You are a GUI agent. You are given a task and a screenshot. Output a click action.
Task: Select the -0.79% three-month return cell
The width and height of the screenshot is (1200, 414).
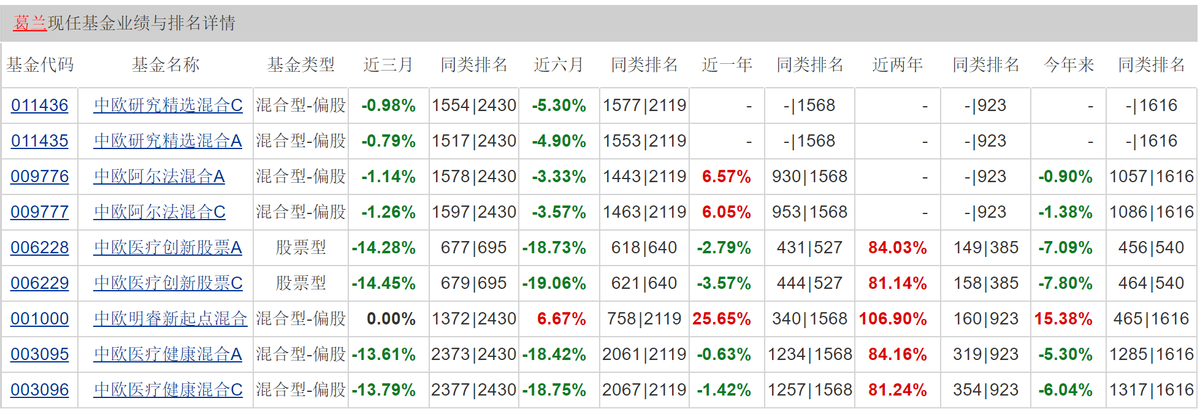tap(388, 141)
